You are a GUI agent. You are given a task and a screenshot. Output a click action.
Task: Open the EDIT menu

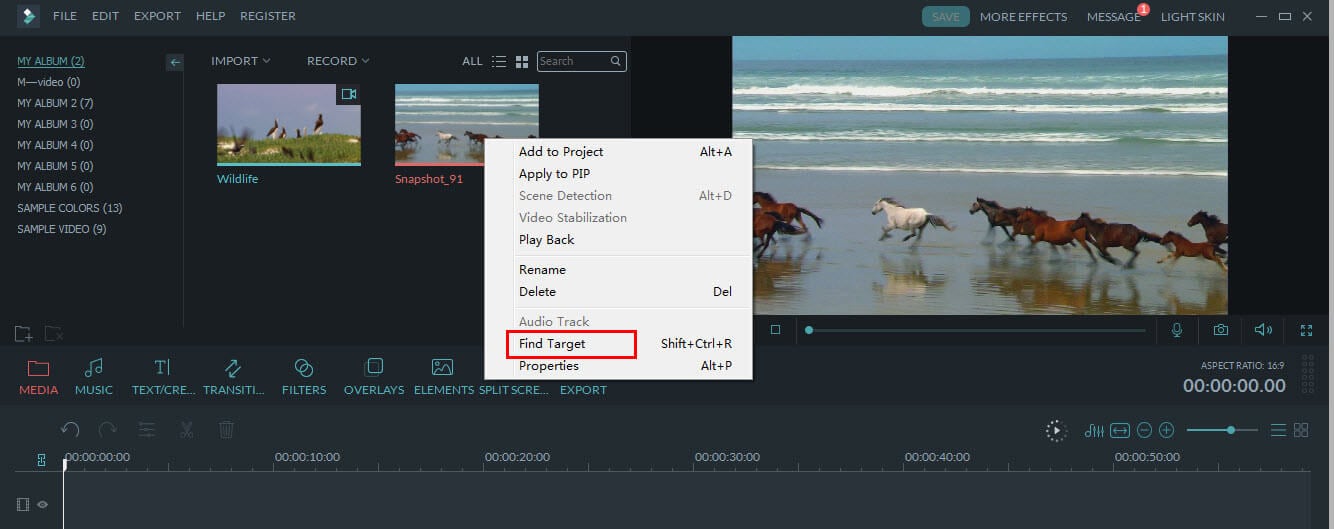pyautogui.click(x=105, y=16)
